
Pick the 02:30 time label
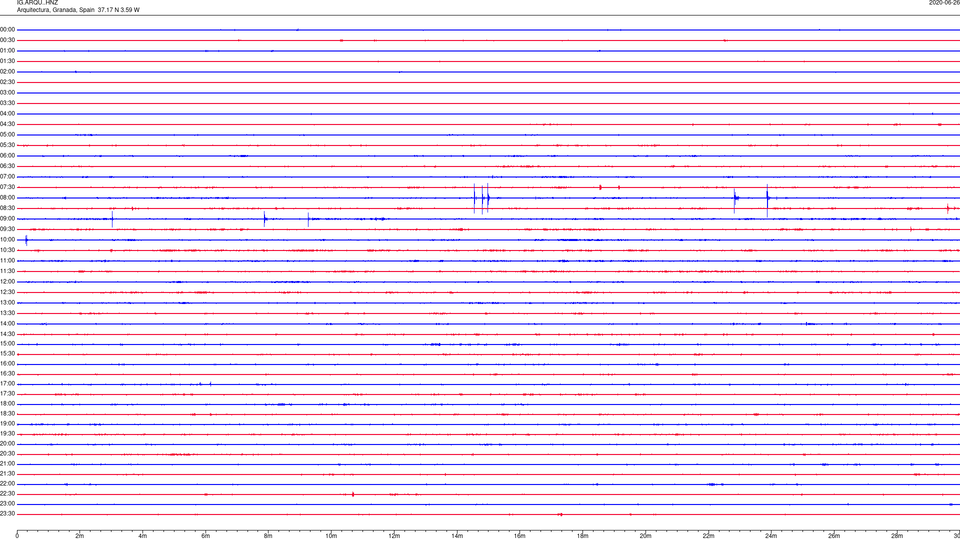7,82
